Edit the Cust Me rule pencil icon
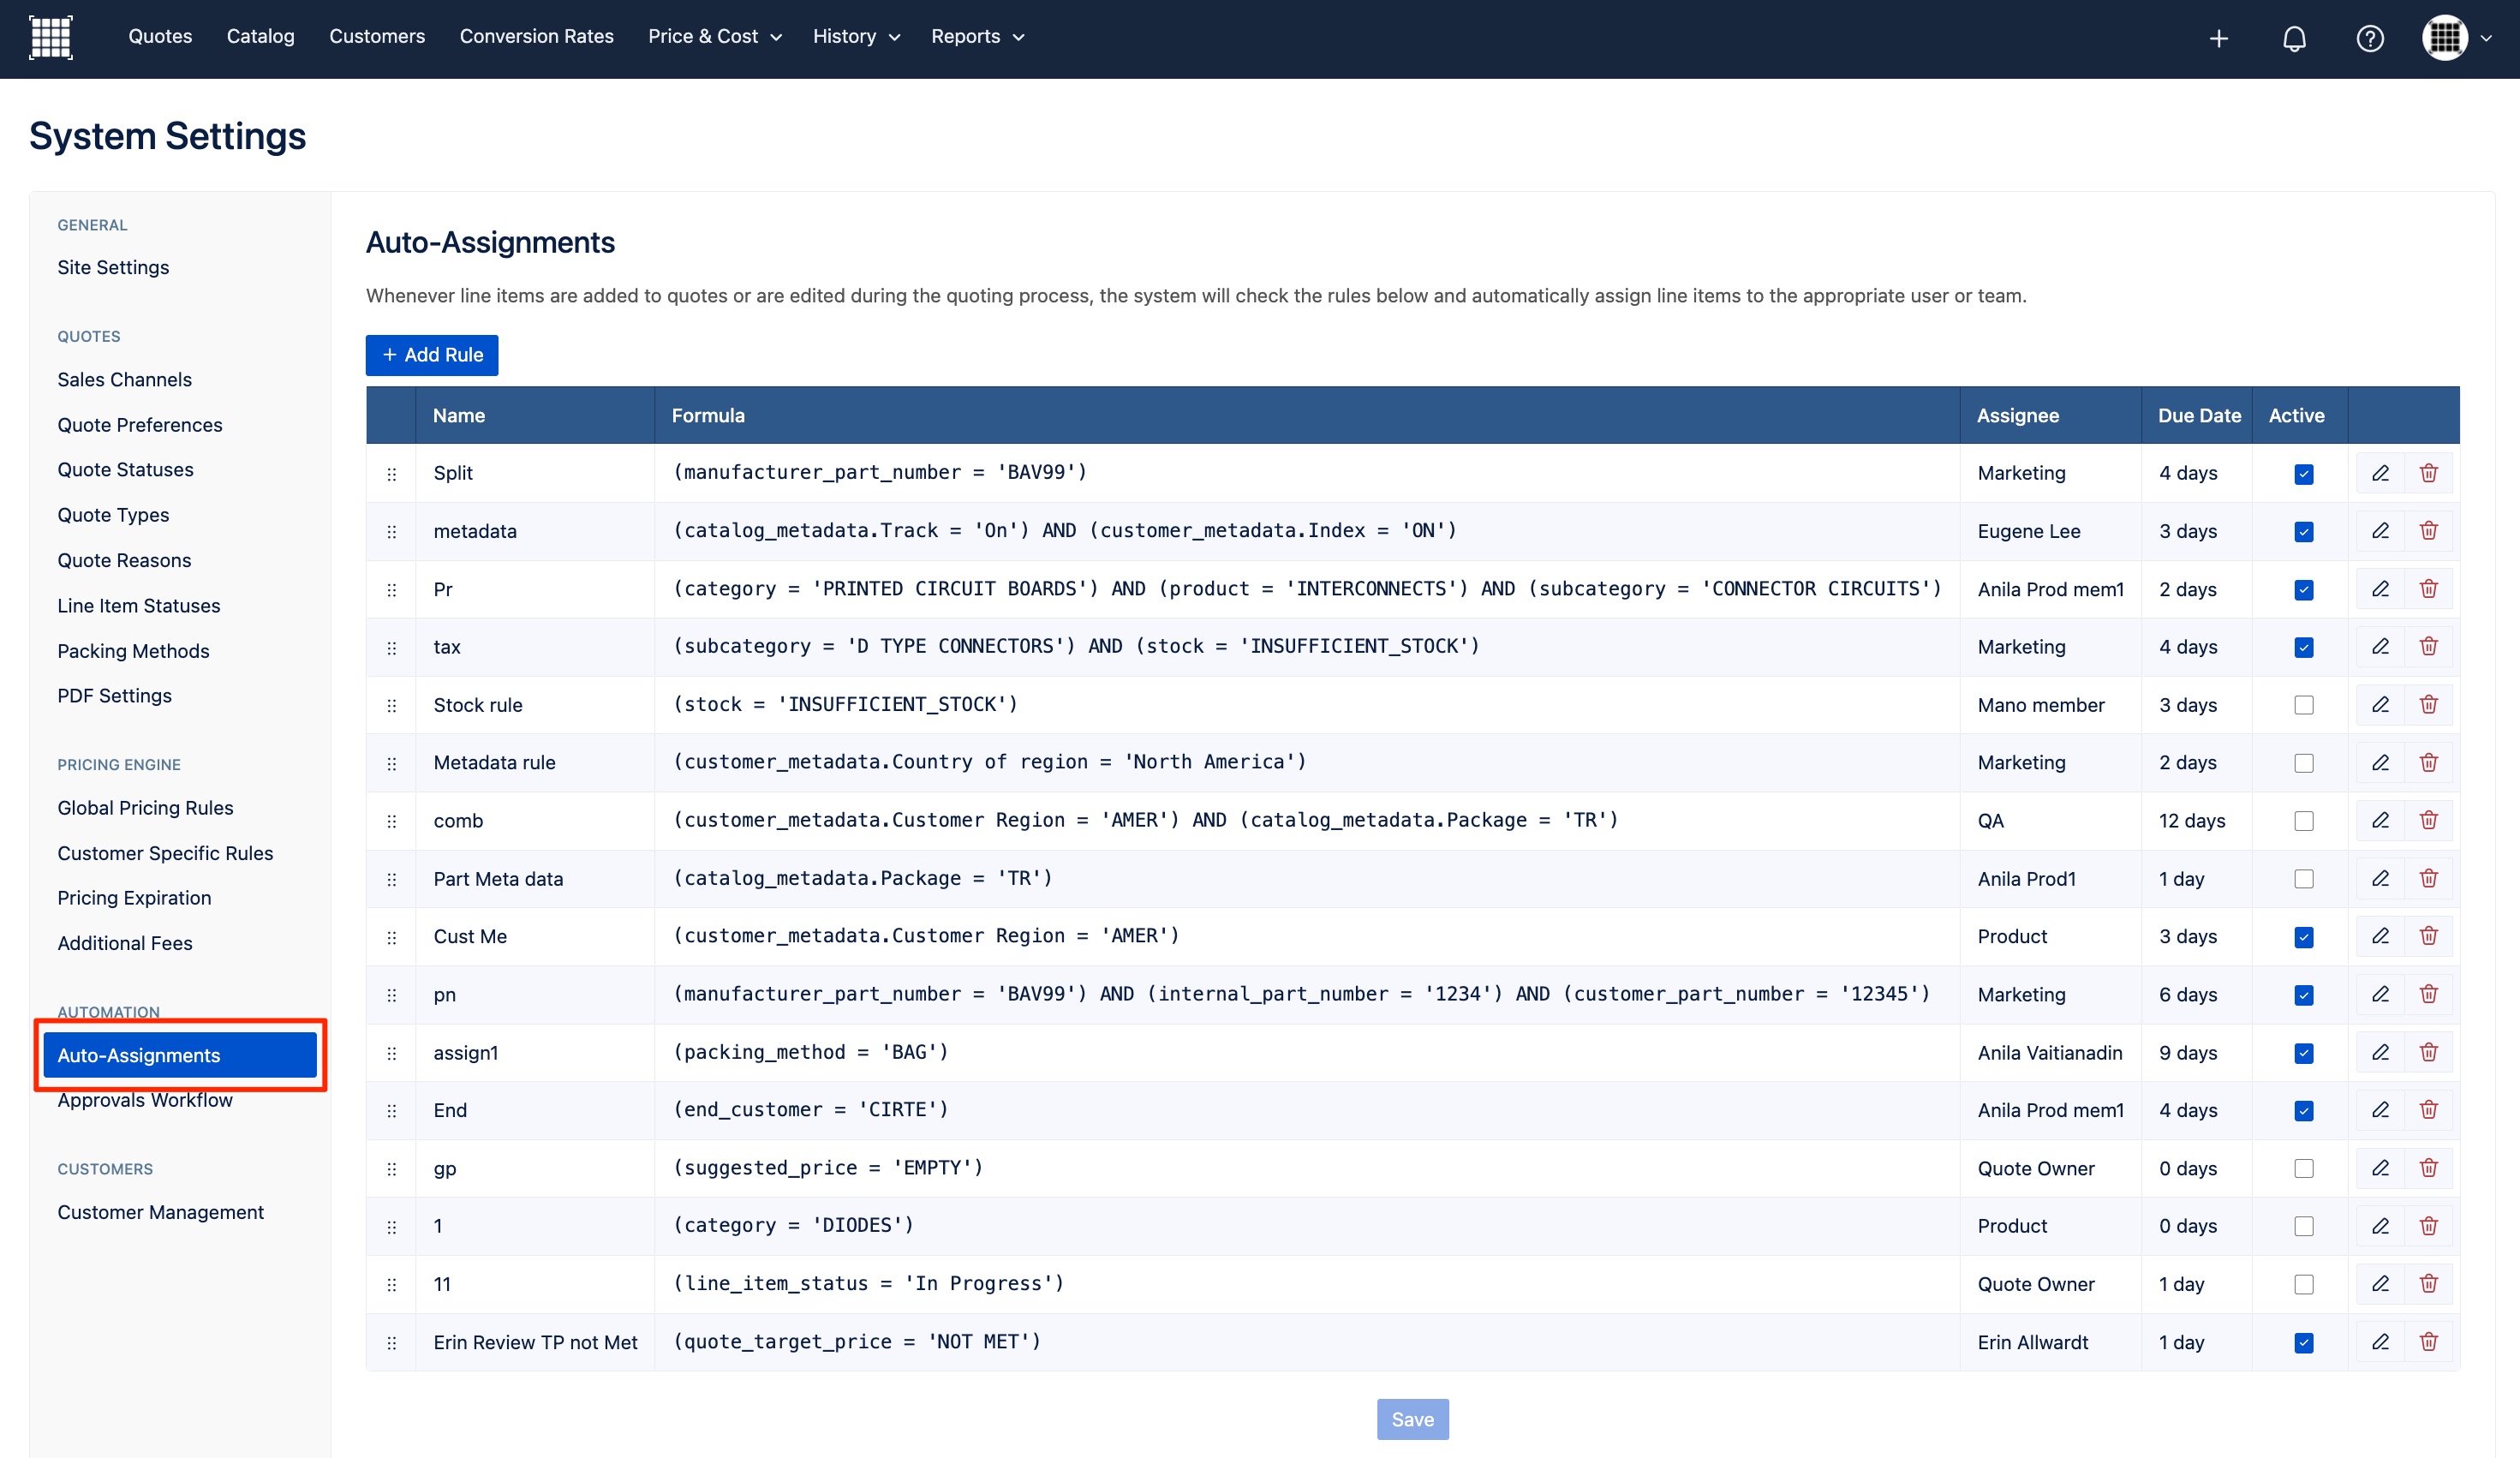 pyautogui.click(x=2380, y=937)
